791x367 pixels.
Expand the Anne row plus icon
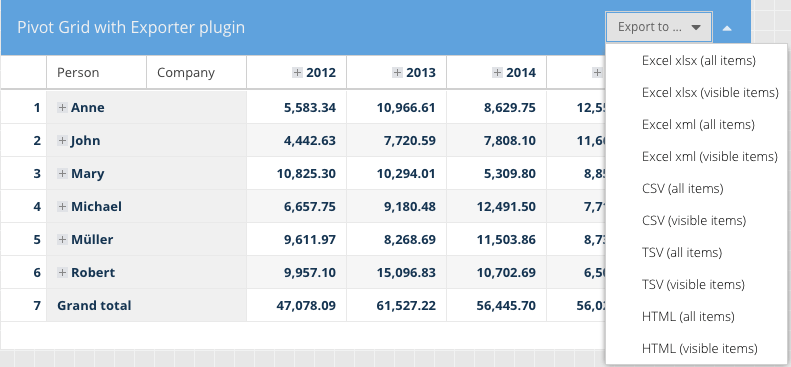click(x=62, y=107)
